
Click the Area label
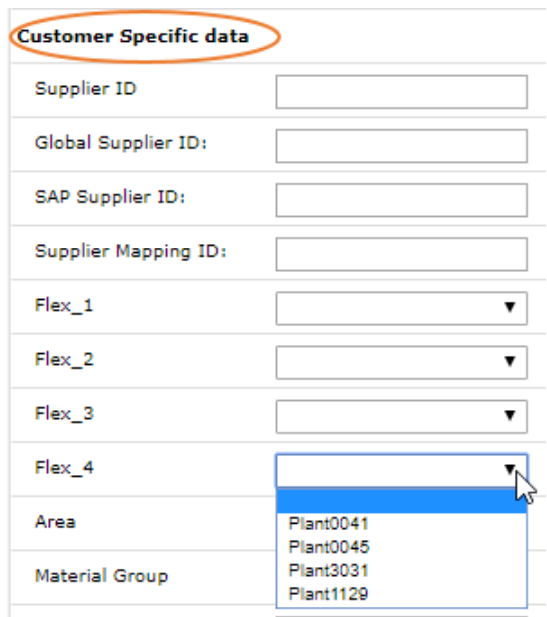pos(55,522)
